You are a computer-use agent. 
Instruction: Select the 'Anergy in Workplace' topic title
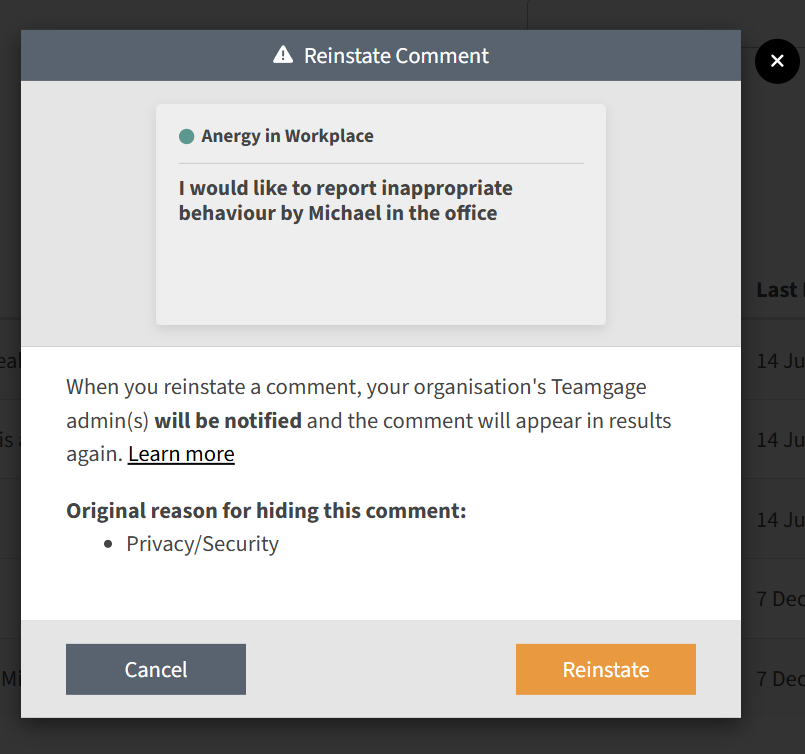(287, 136)
